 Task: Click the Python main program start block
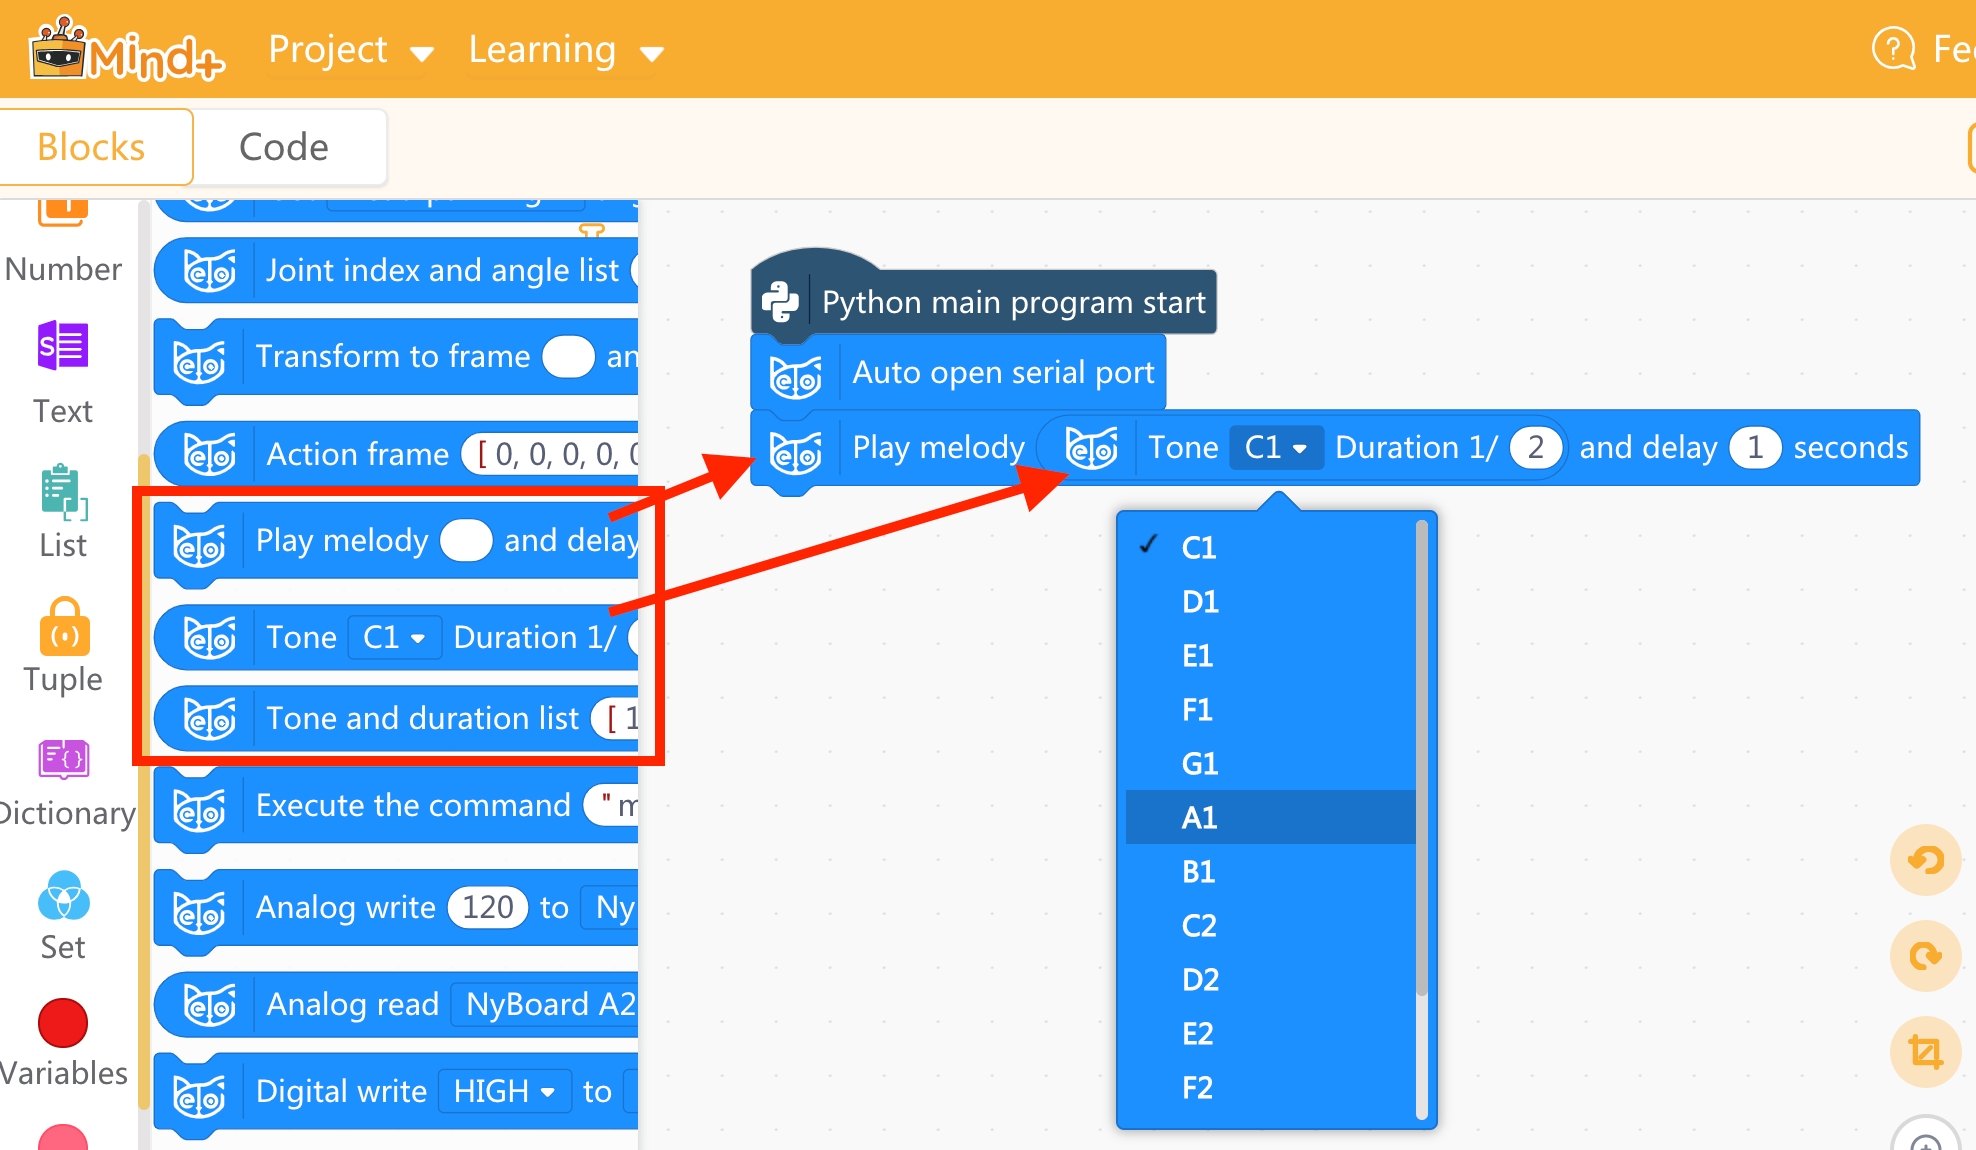(1012, 302)
